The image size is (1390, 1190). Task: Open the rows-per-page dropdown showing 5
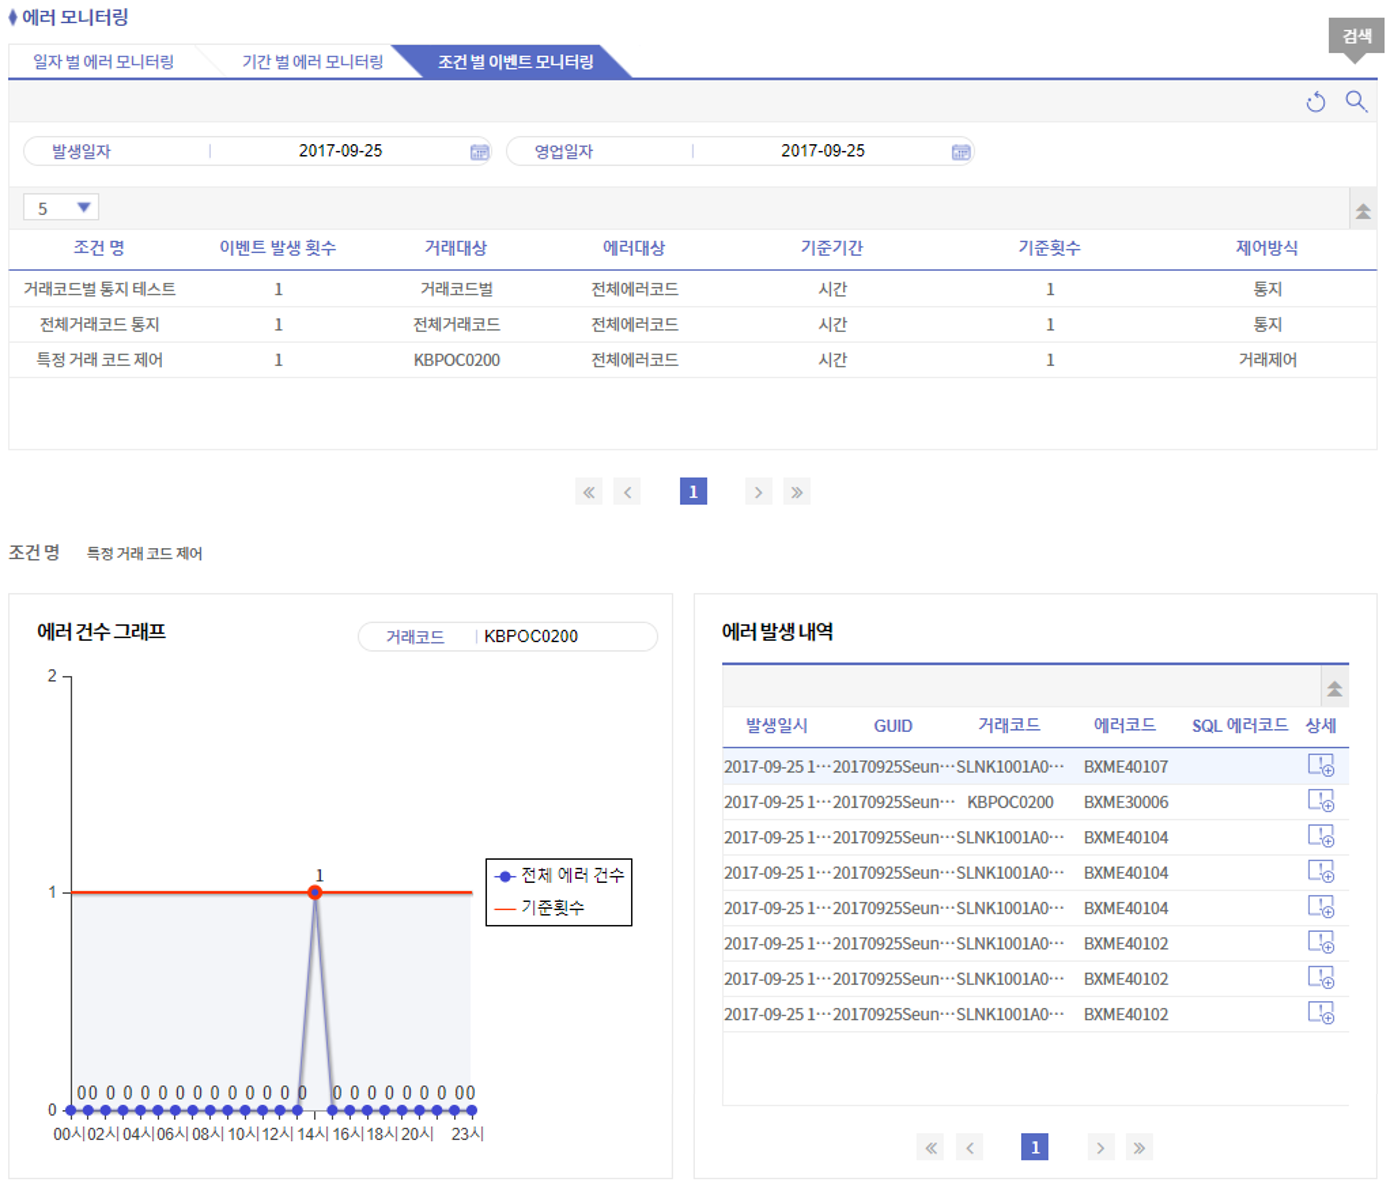[61, 208]
